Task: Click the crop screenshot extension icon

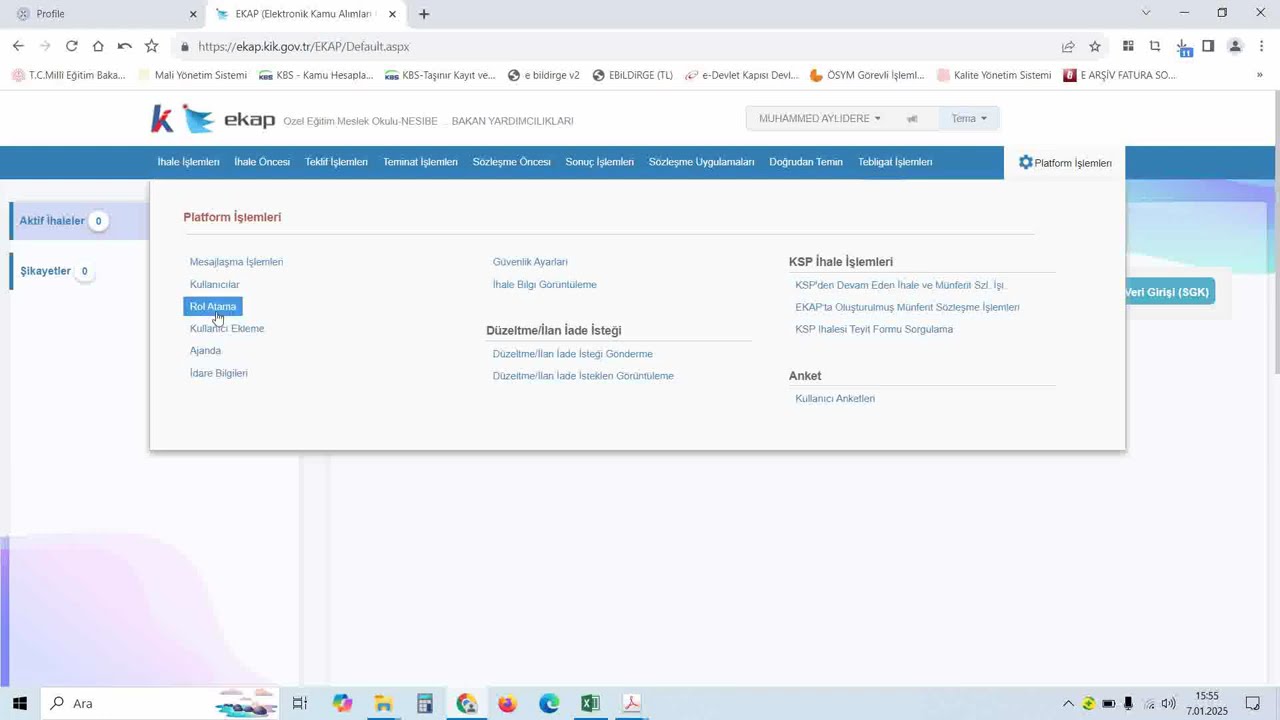Action: pos(1155,46)
